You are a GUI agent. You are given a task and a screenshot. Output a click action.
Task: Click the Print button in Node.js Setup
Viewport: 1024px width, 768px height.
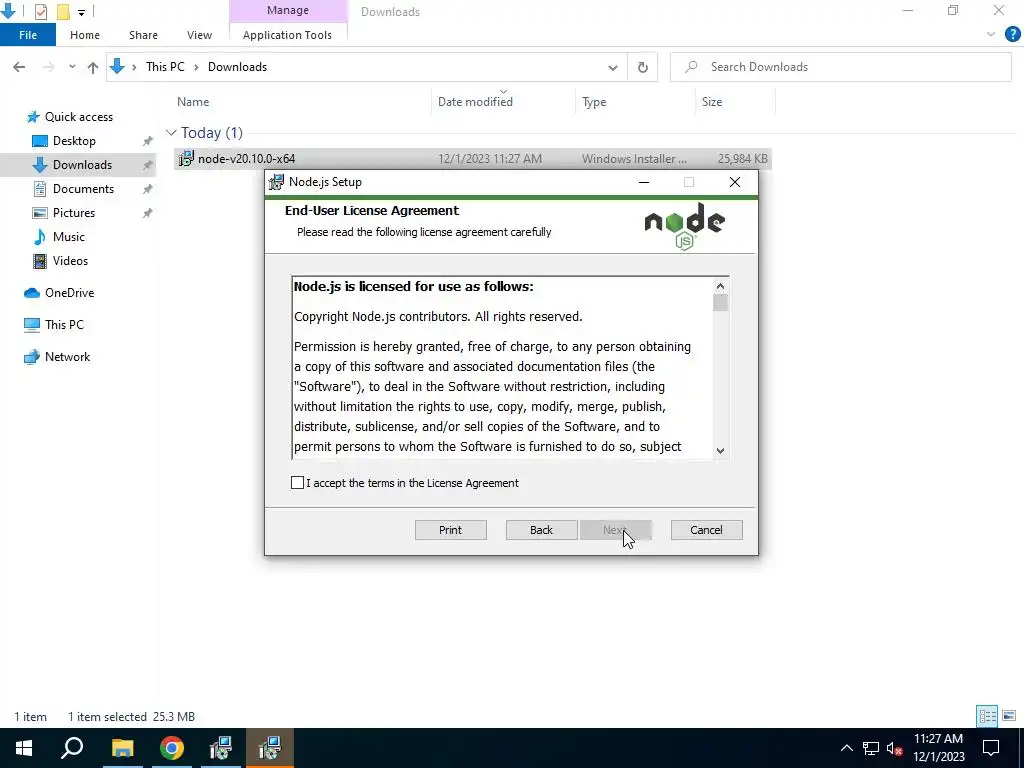pos(451,530)
